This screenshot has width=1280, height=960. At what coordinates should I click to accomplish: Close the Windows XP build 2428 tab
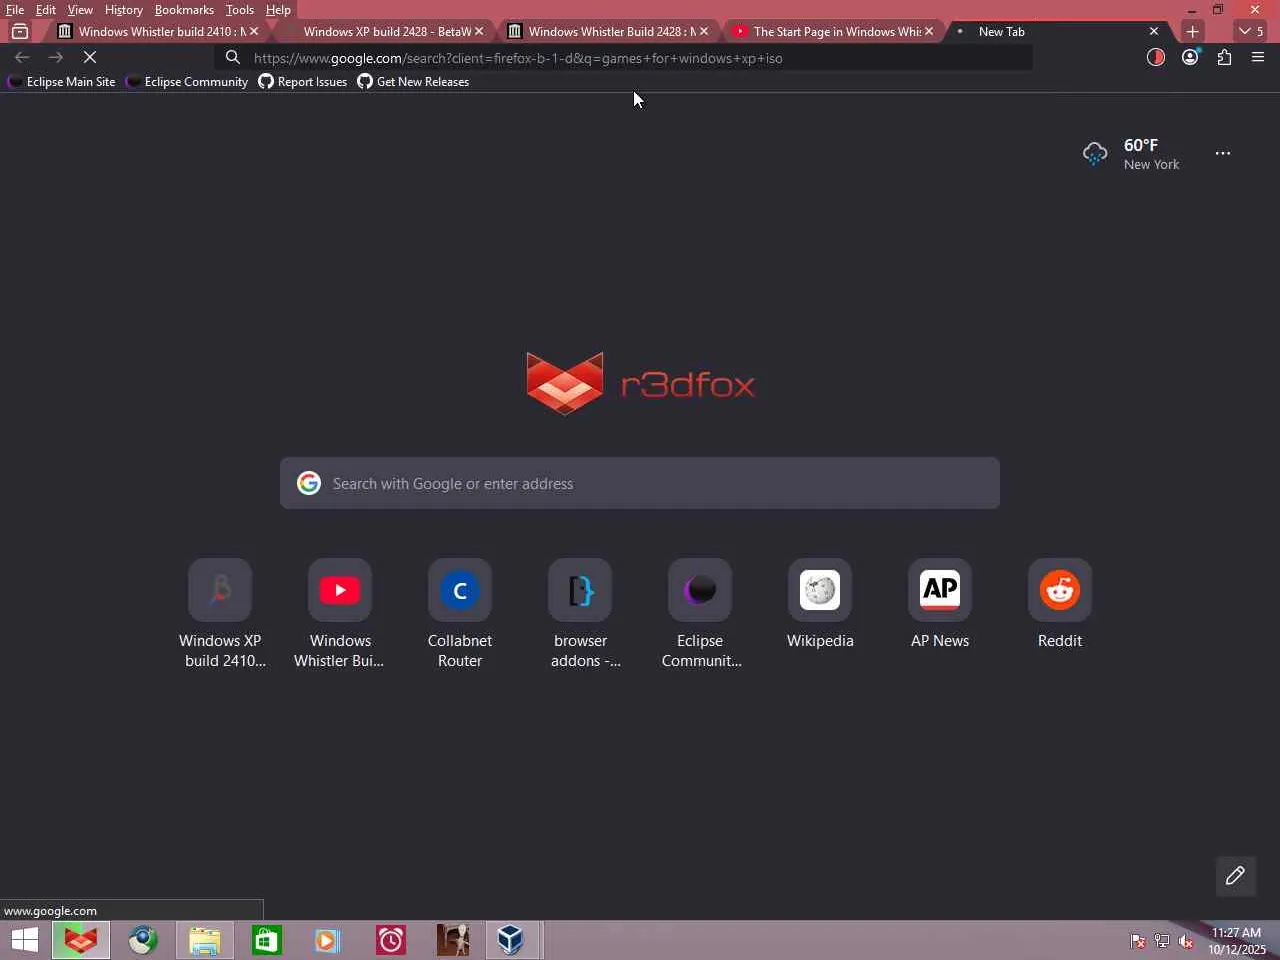(479, 31)
